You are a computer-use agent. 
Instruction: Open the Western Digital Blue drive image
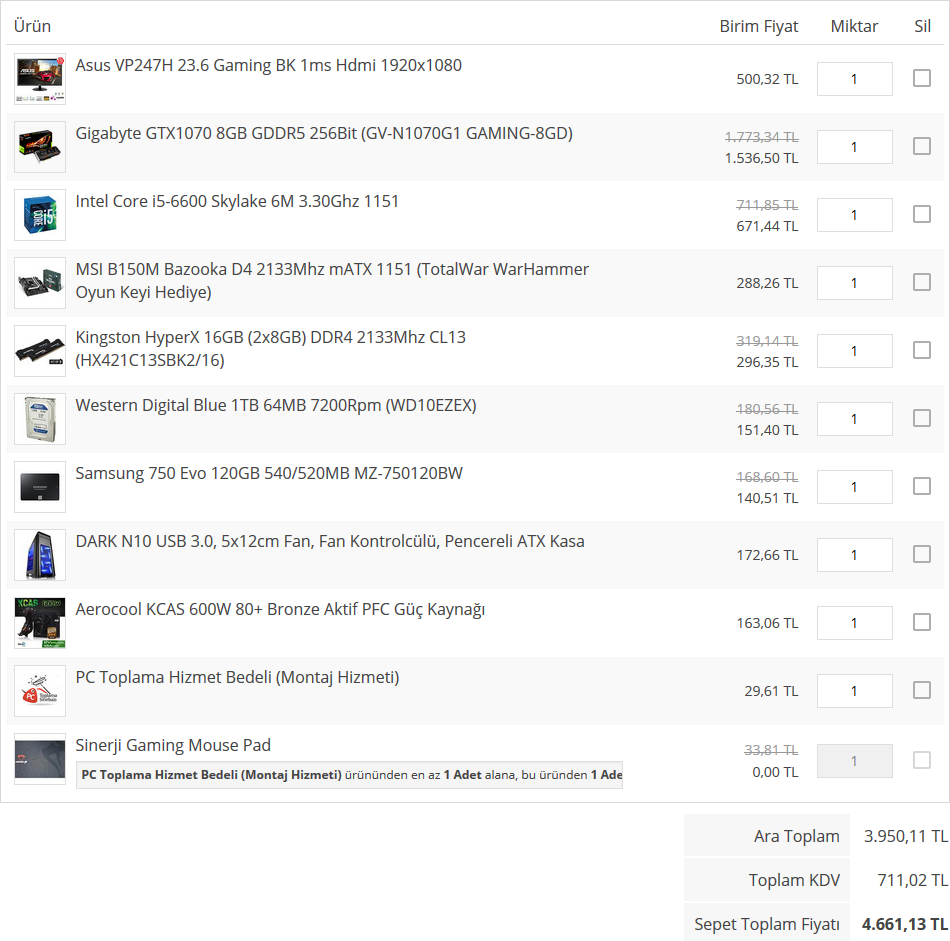point(40,419)
